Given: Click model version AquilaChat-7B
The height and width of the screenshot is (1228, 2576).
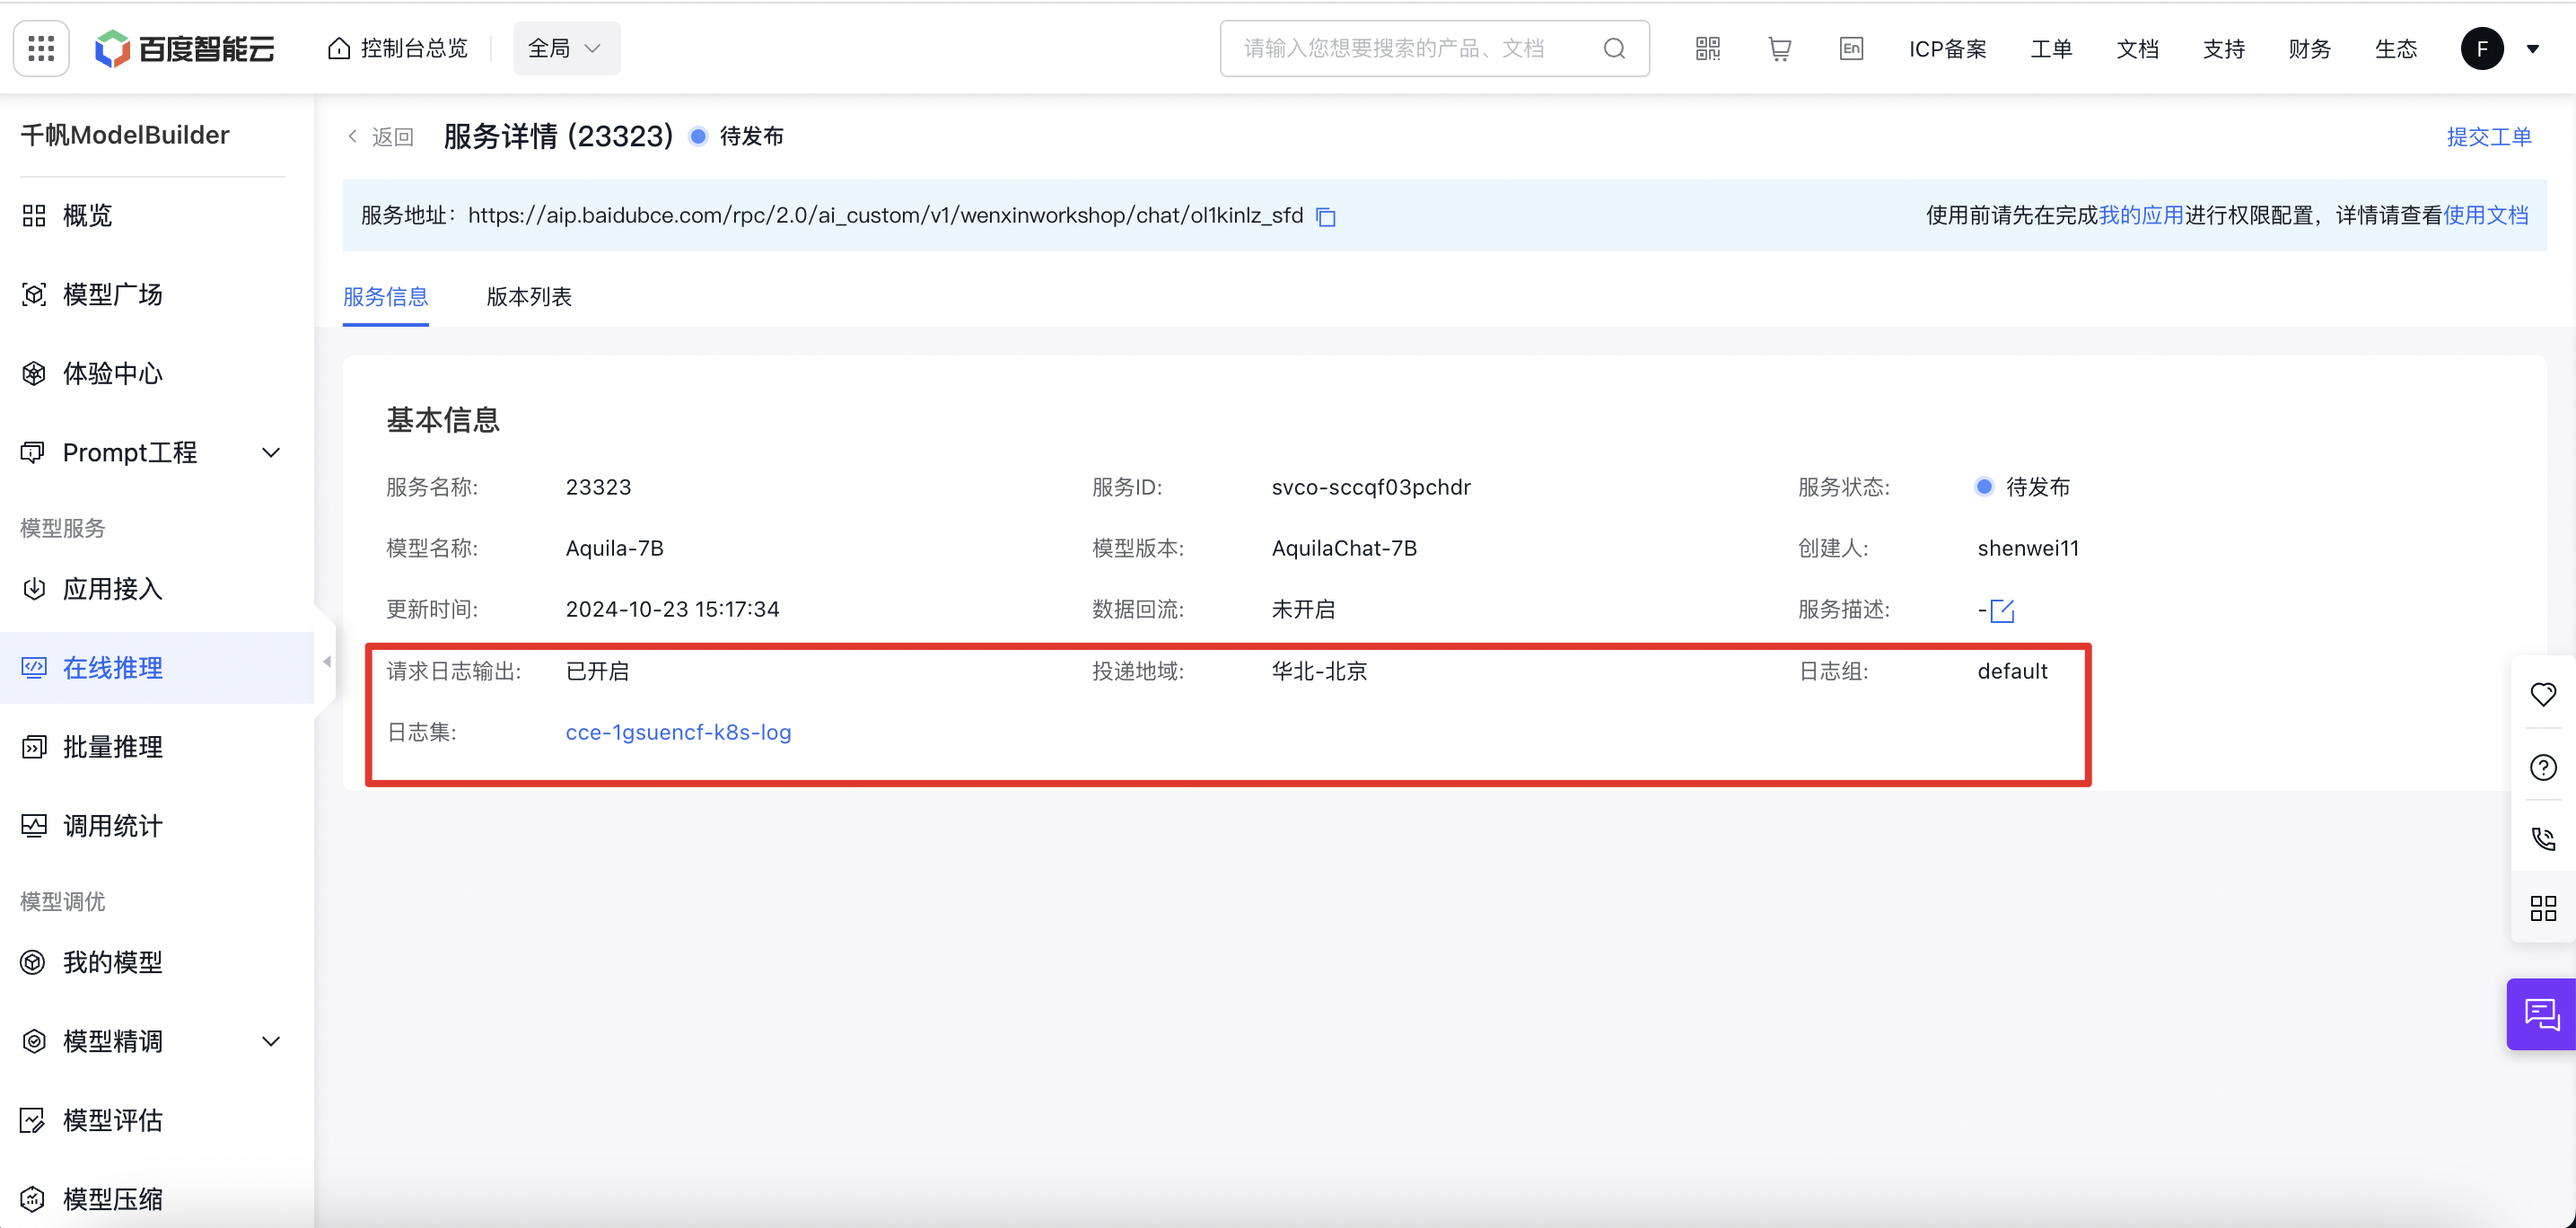Looking at the screenshot, I should click(1344, 548).
